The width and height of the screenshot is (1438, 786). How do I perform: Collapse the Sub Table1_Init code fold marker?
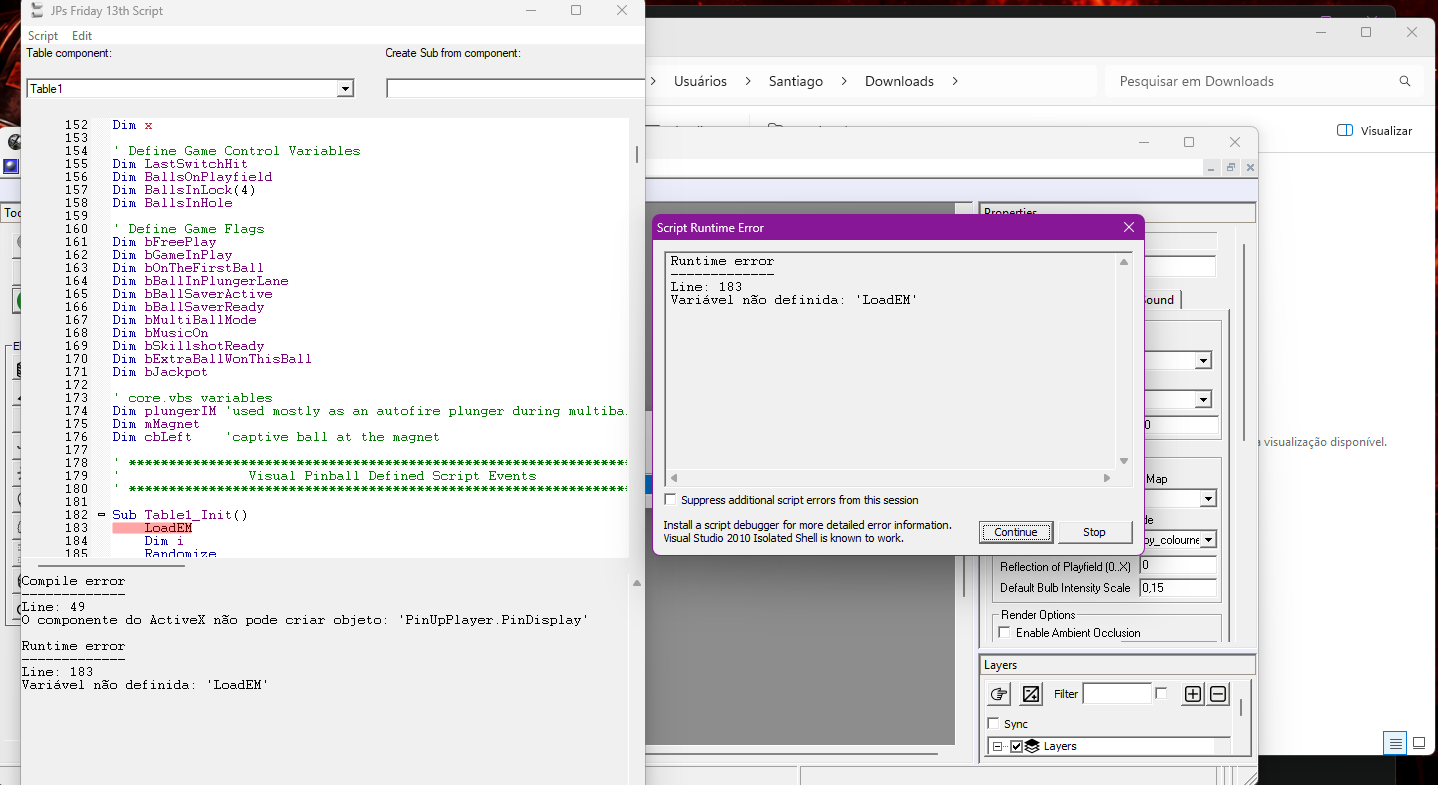tap(101, 515)
